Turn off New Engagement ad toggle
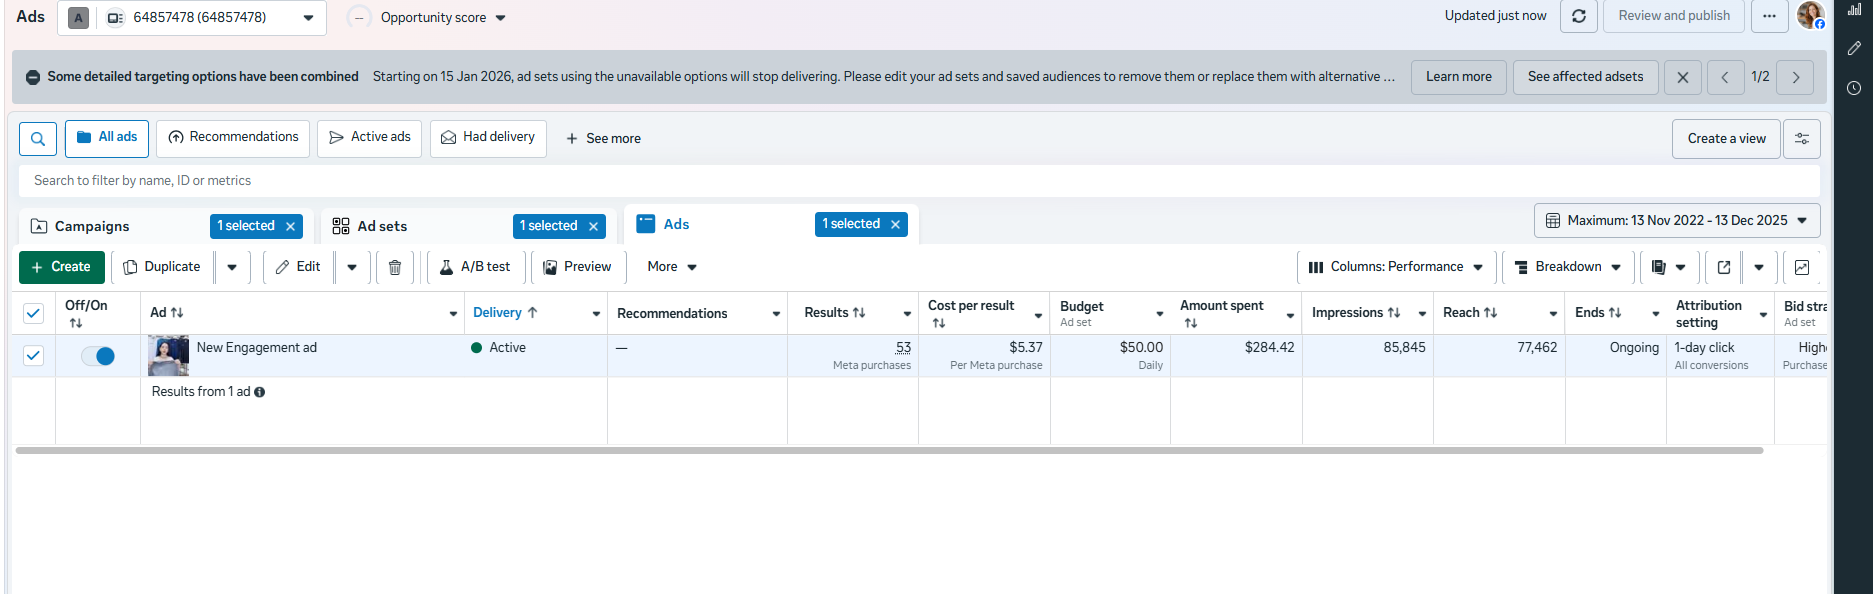This screenshot has width=1873, height=594. 98,356
